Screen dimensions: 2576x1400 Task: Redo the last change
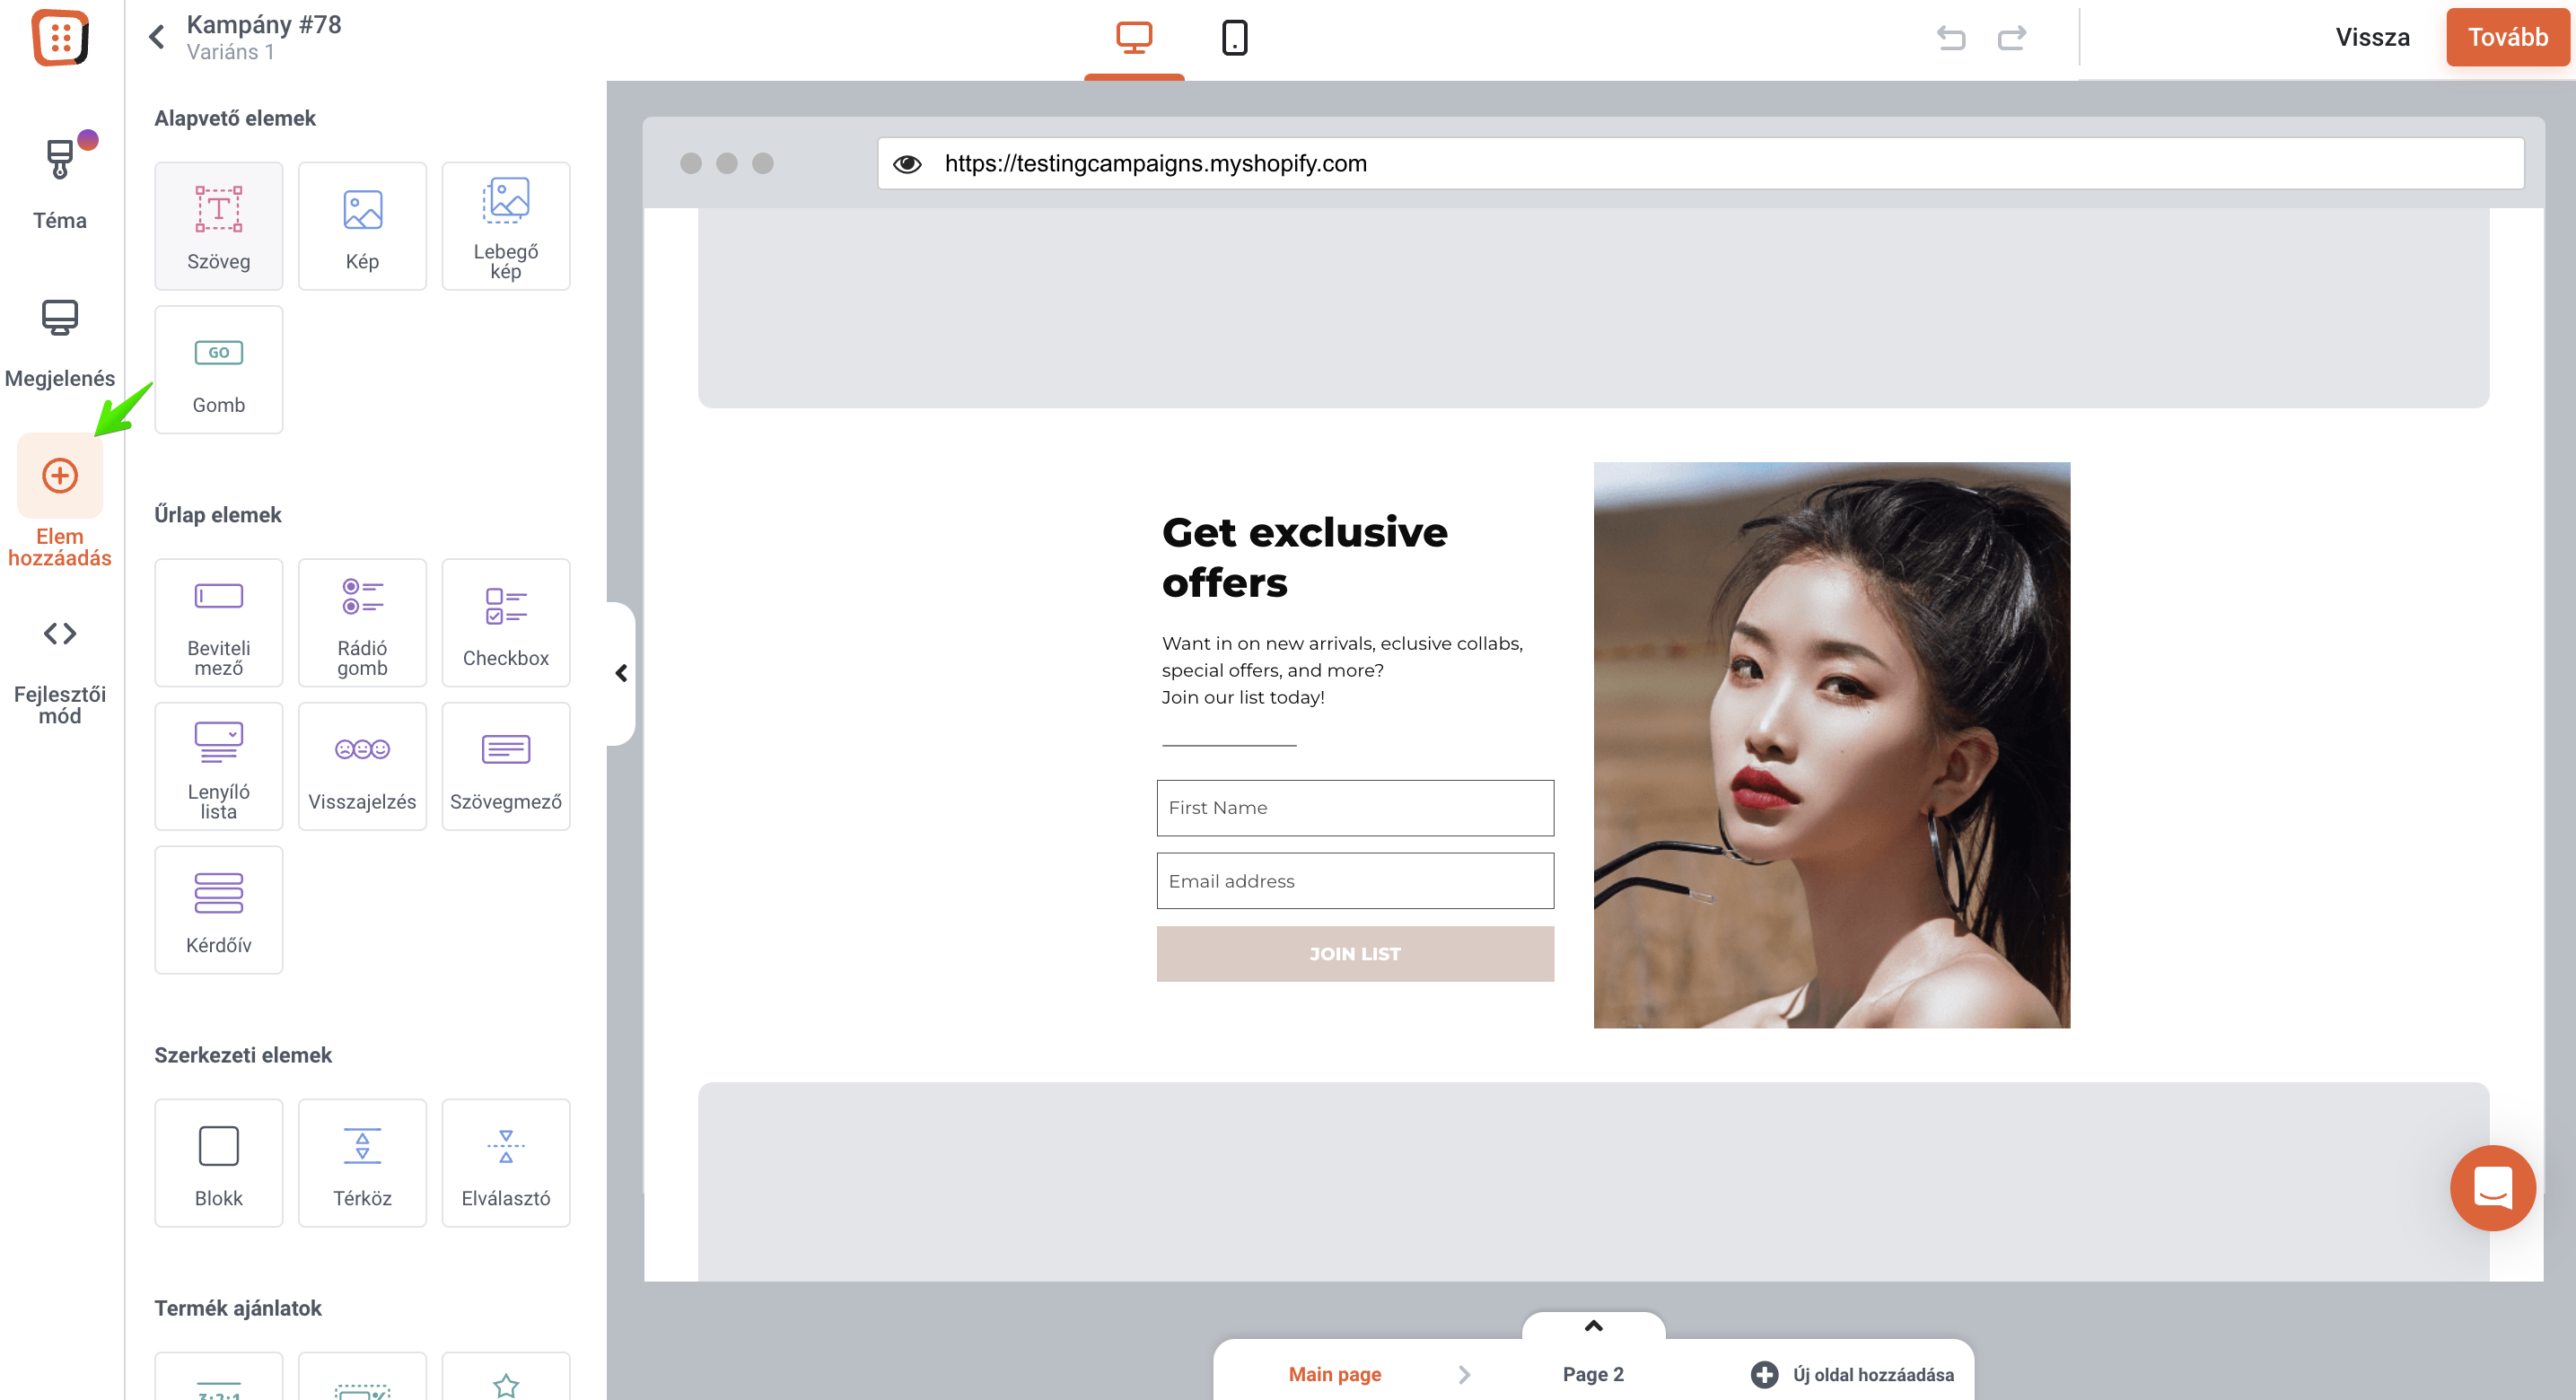(x=2012, y=38)
